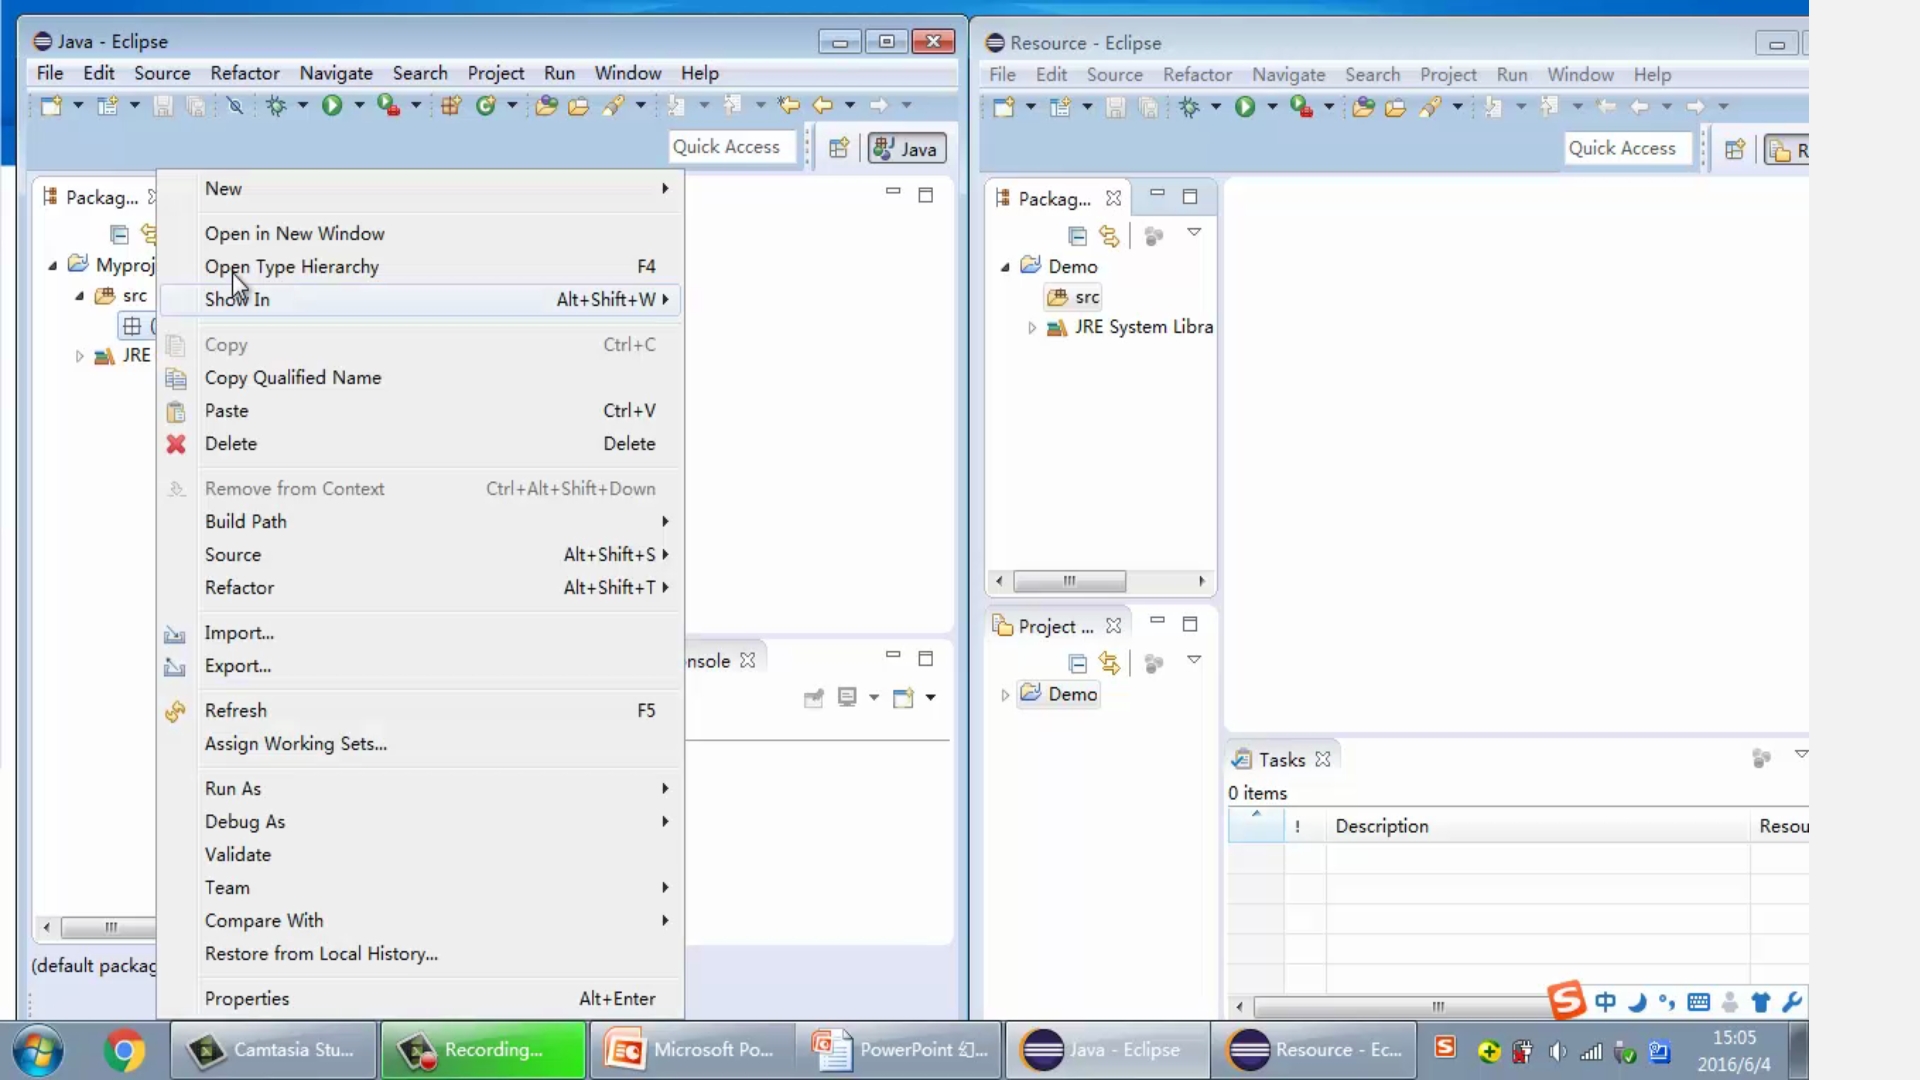This screenshot has width=1920, height=1080.
Task: Click New Java Class icon in Java toolbar
Action: (486, 105)
